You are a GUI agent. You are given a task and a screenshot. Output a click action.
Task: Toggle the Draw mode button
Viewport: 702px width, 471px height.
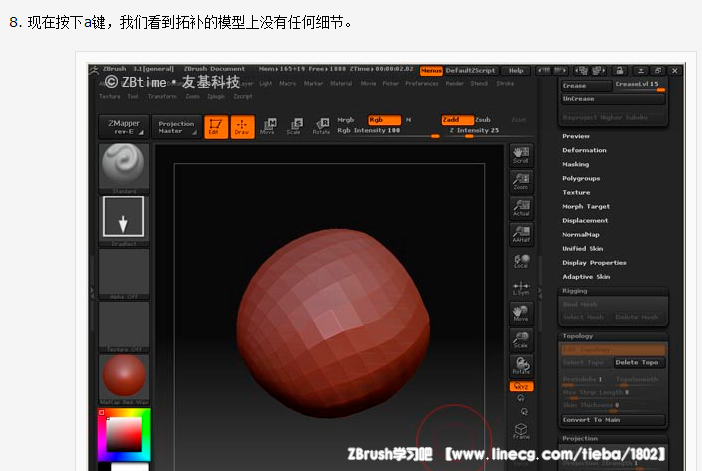click(242, 127)
